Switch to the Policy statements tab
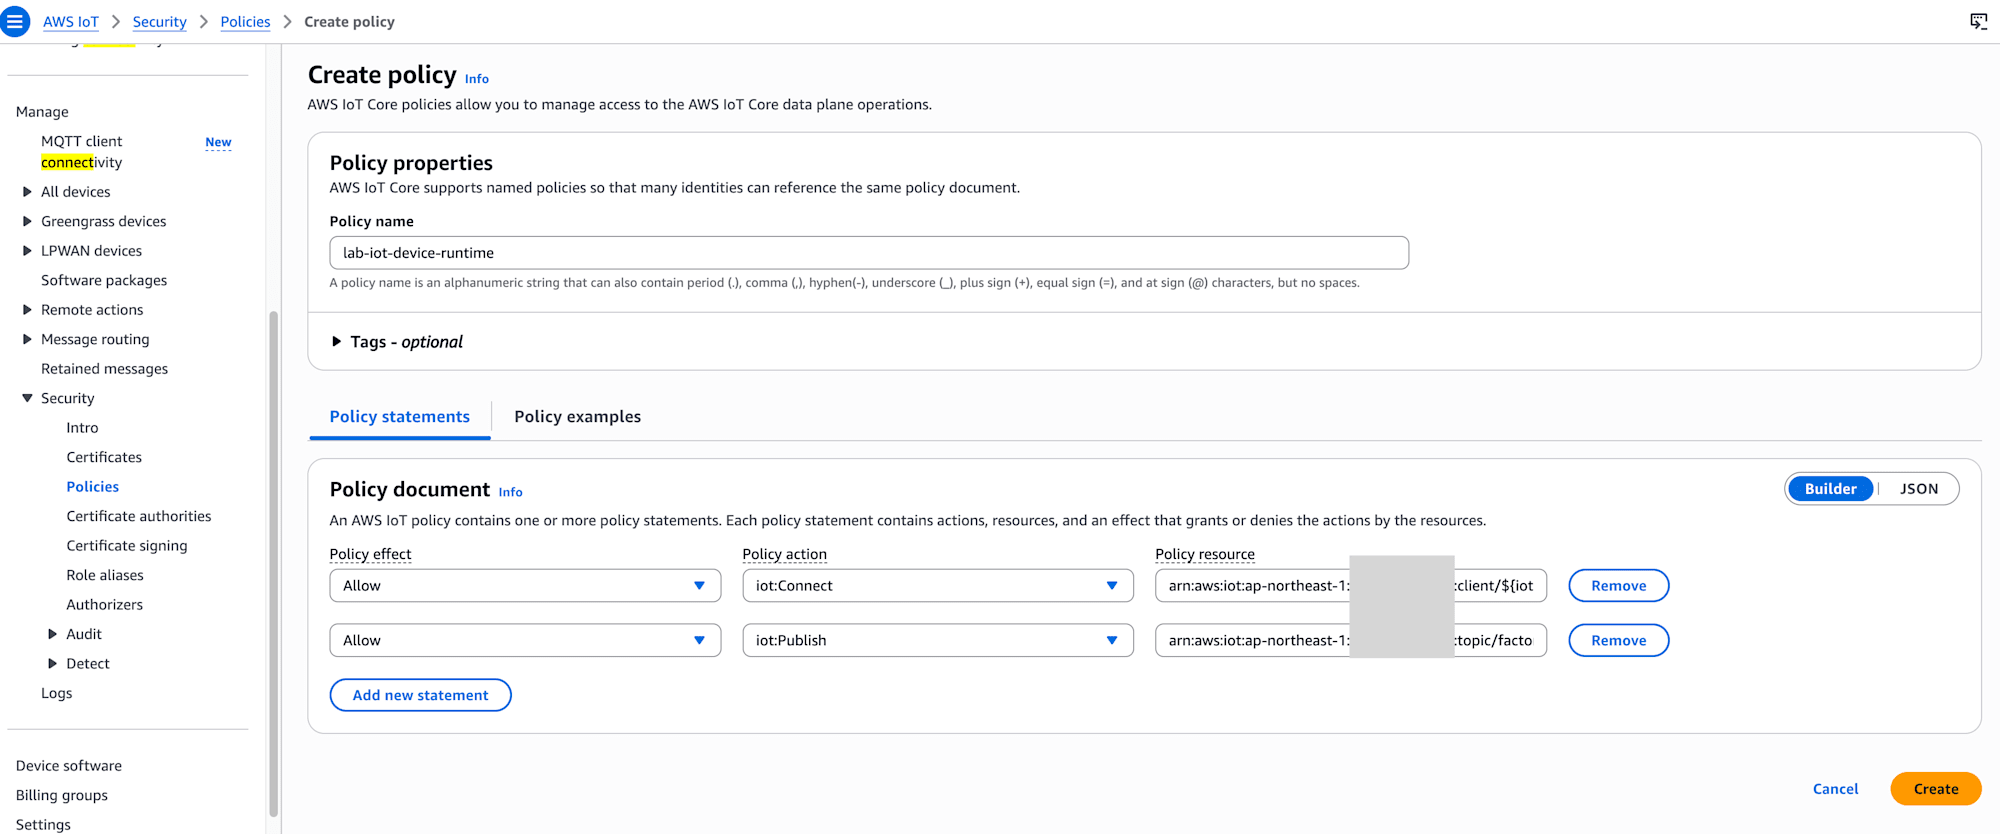Image resolution: width=2000 pixels, height=834 pixels. [x=400, y=417]
